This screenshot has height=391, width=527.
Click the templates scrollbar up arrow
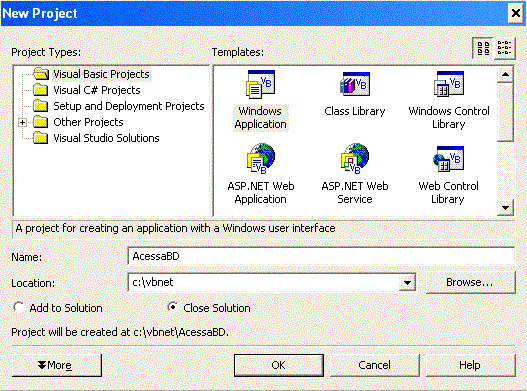(505, 74)
